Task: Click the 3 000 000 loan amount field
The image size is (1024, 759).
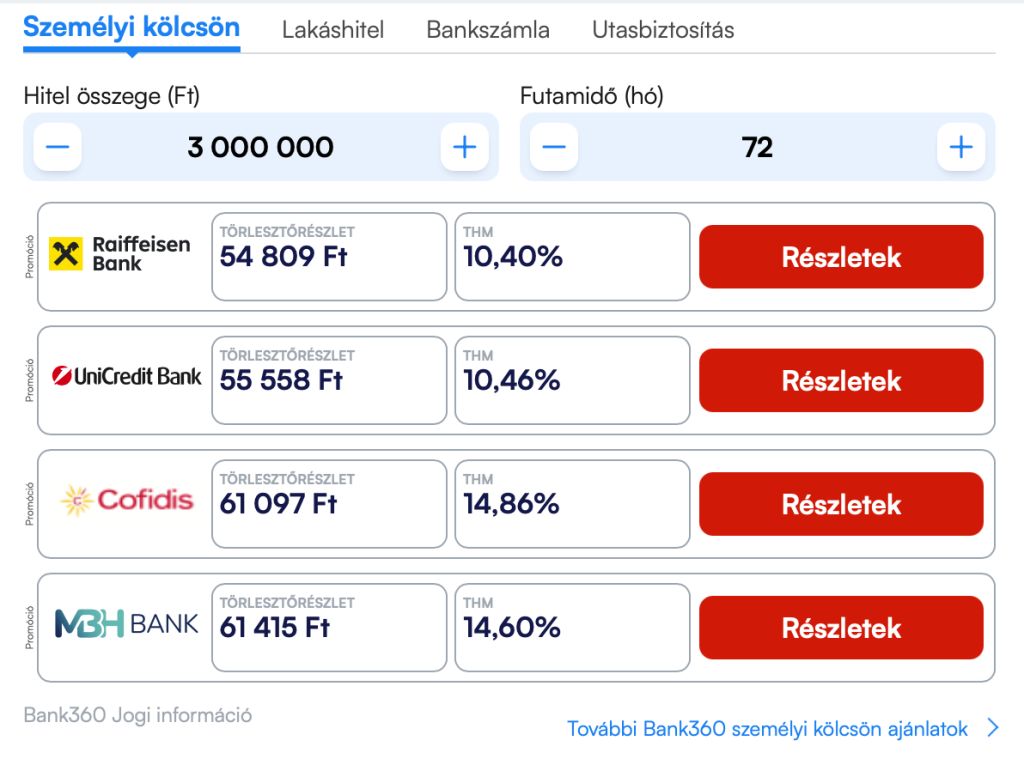Action: pyautogui.click(x=261, y=147)
